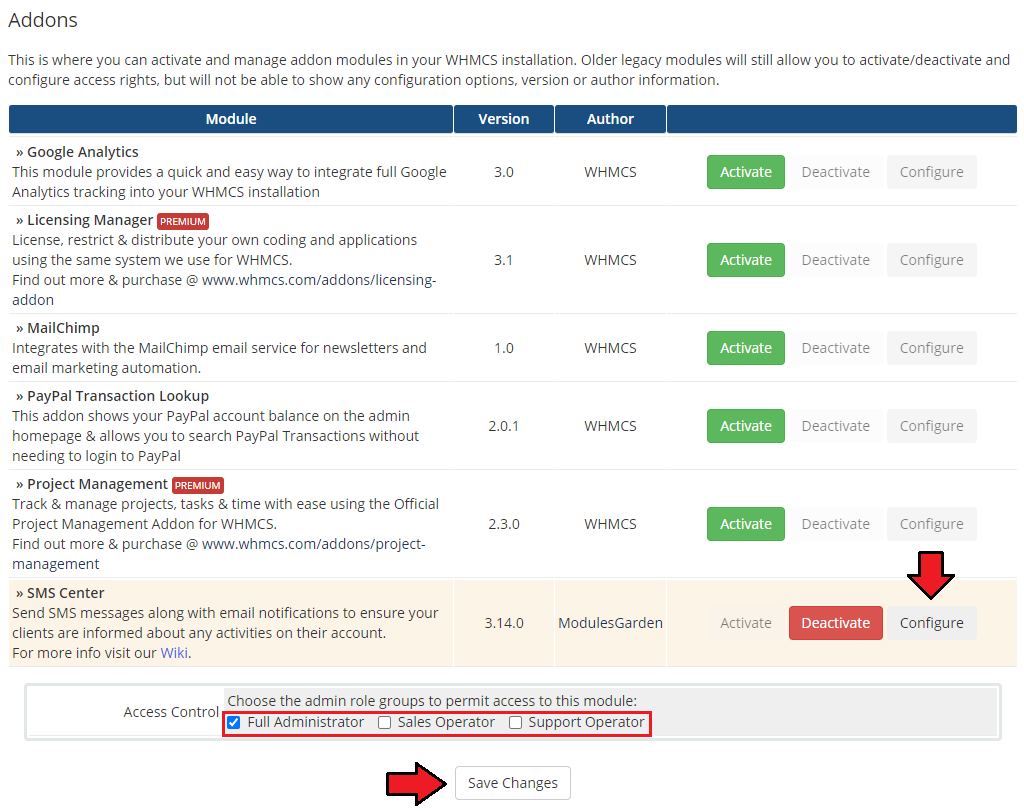Enable Support Operator access checkbox
Image resolution: width=1024 pixels, height=811 pixels.
pyautogui.click(x=515, y=722)
